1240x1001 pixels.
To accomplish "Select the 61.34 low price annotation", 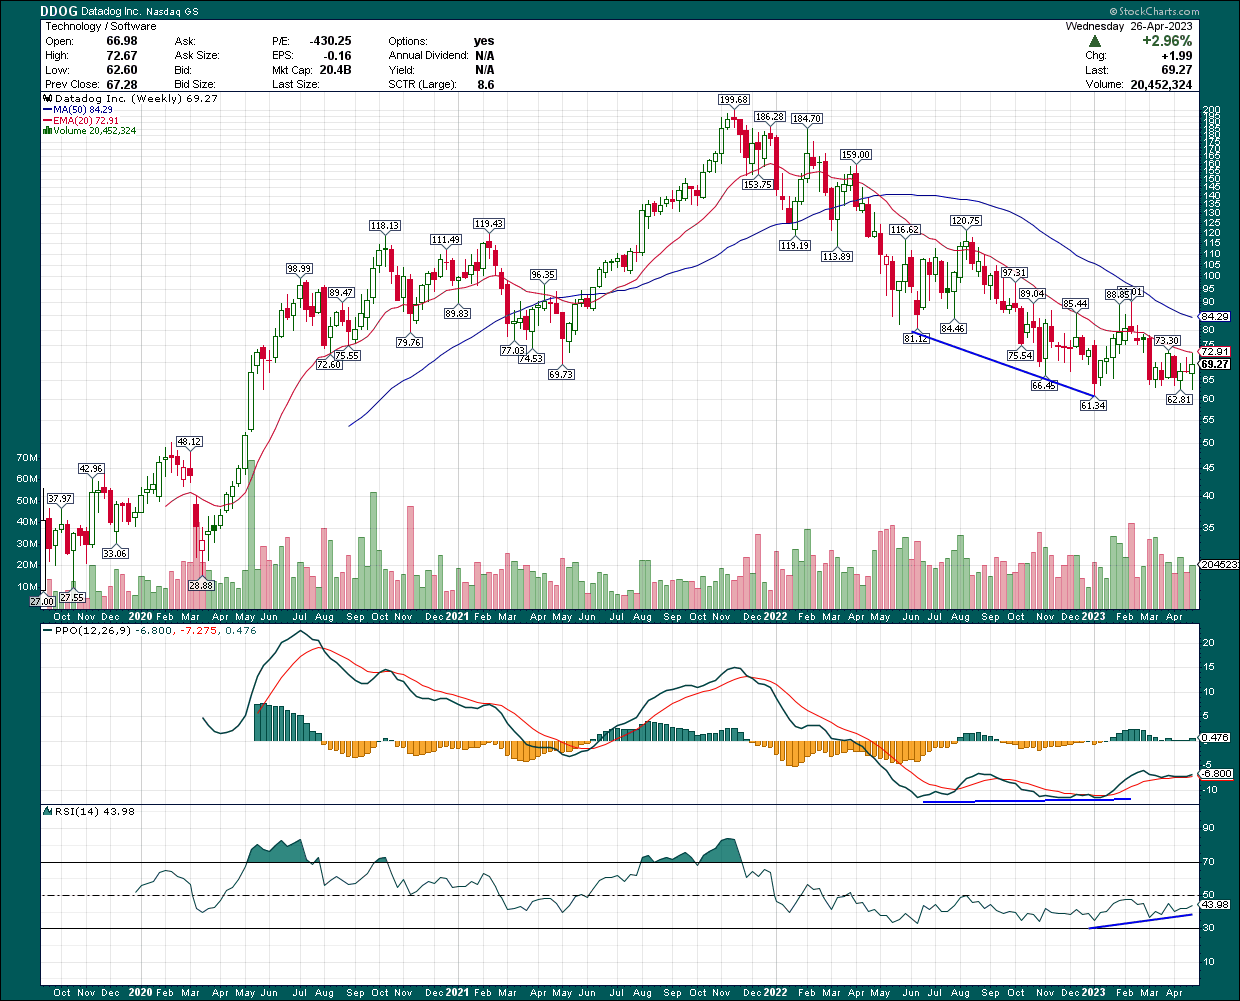I will pos(1093,405).
